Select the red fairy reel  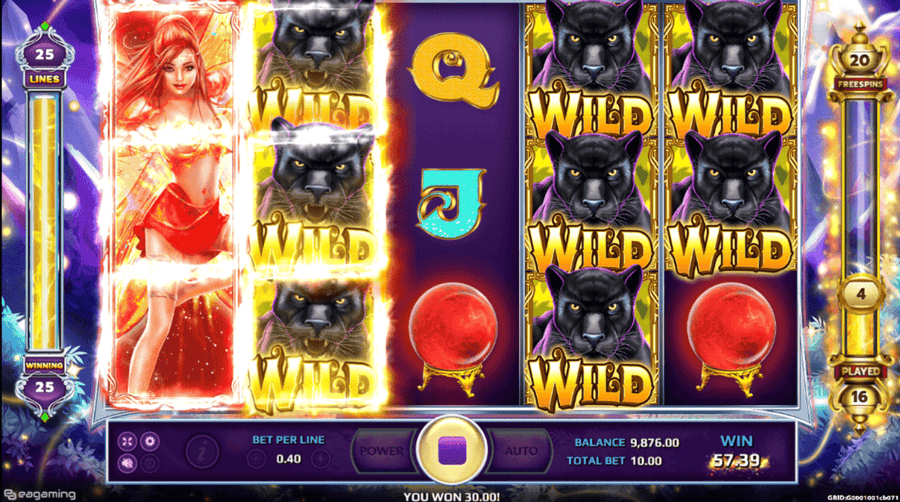coord(171,207)
